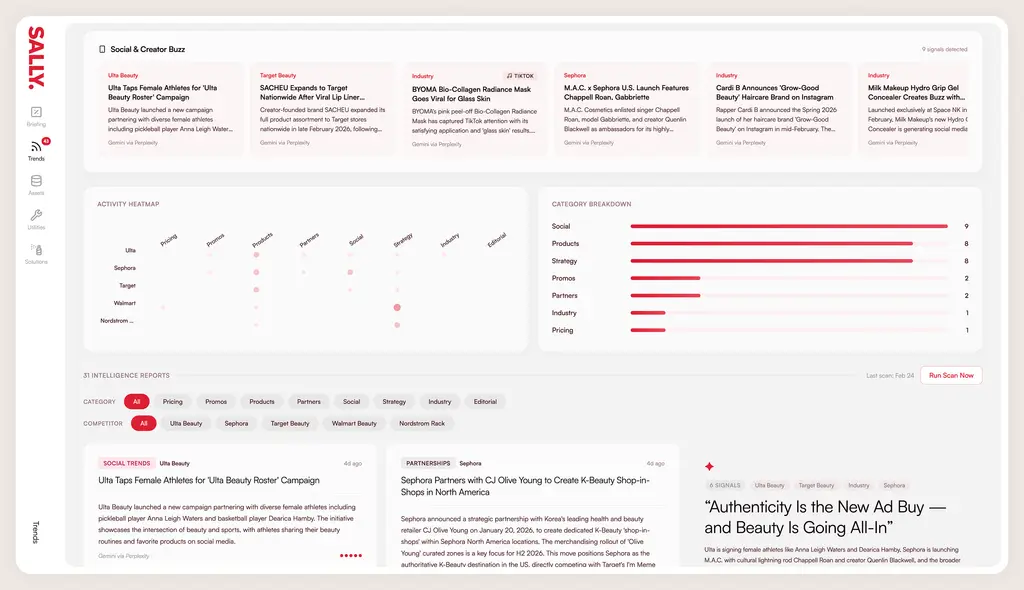This screenshot has height=590, width=1024.
Task: Open M.A.C. x Sephora U.S. Launch card
Action: tap(627, 109)
